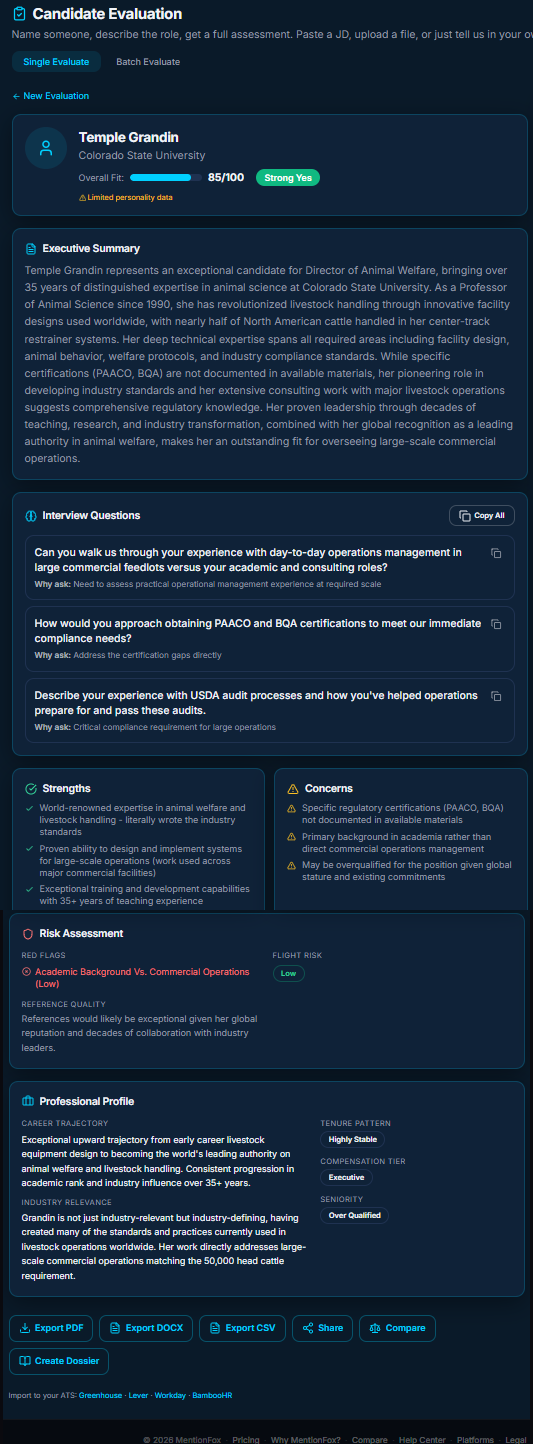Open the Help Center footer link
533x1444 pixels.
tap(422, 1440)
